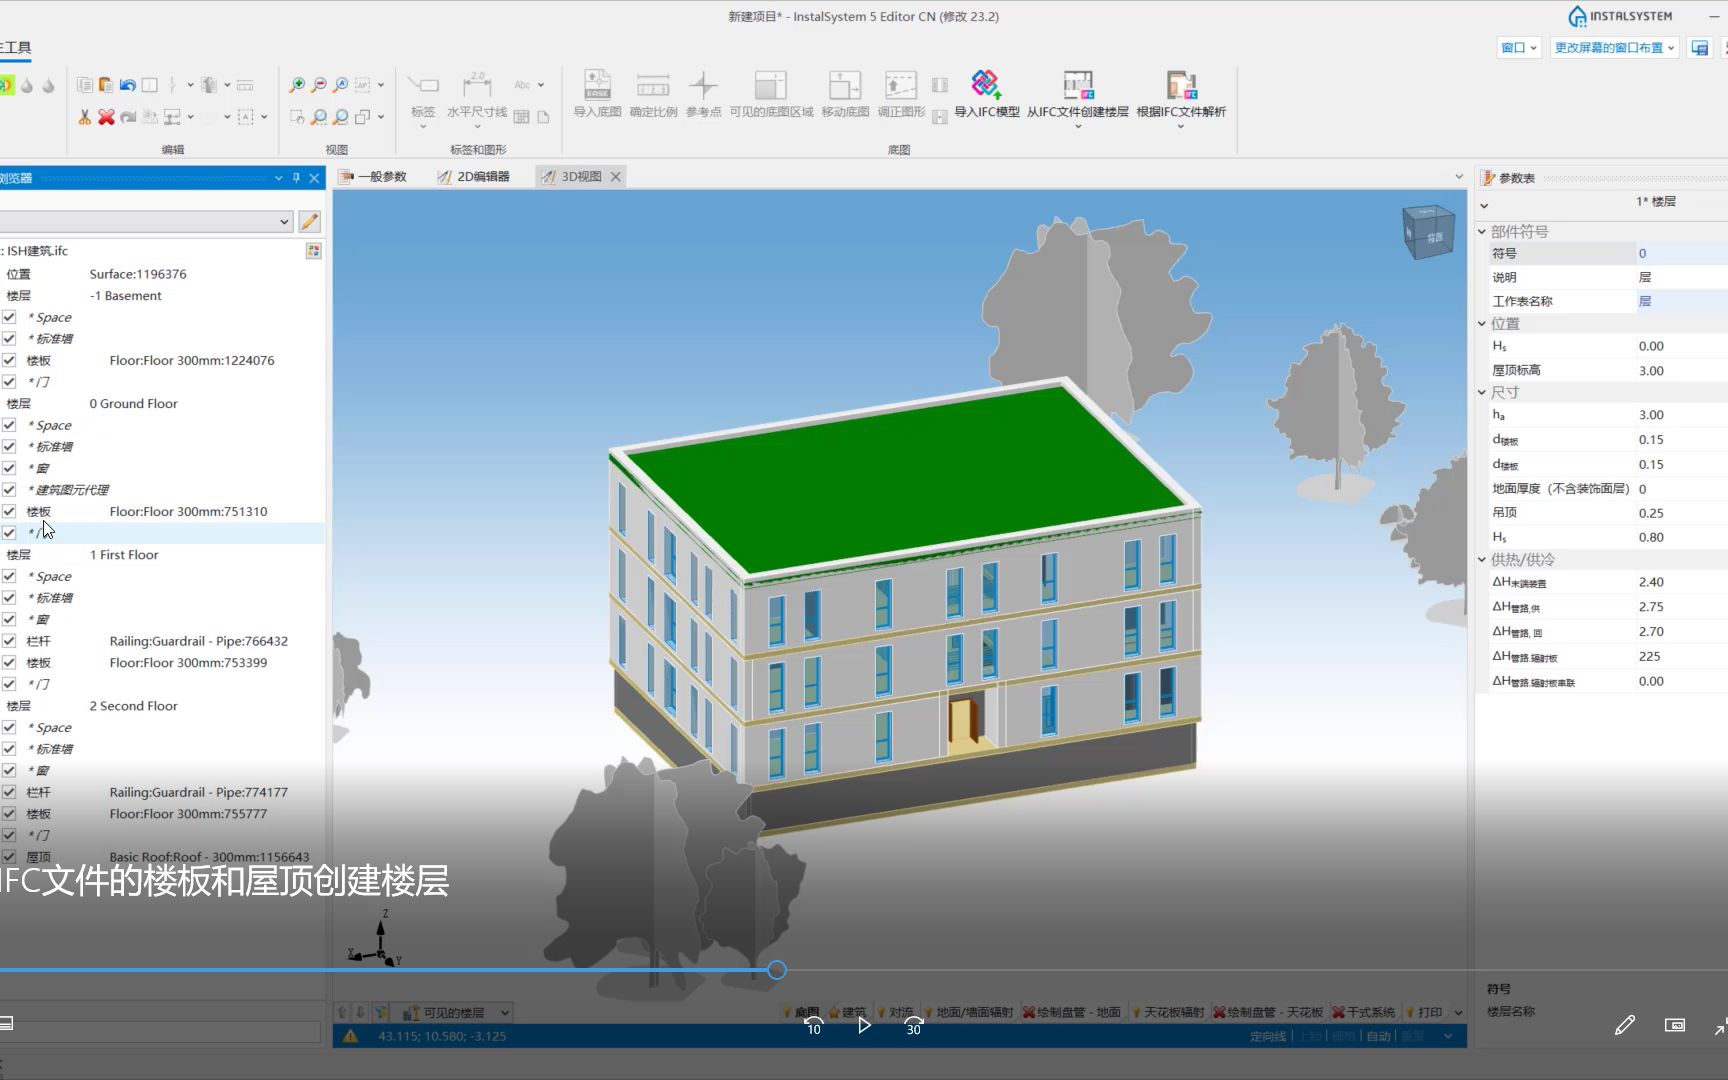This screenshot has height=1080, width=1728.
Task: Open 更改屏幕的窗口布置 dropdown
Action: click(x=1614, y=47)
